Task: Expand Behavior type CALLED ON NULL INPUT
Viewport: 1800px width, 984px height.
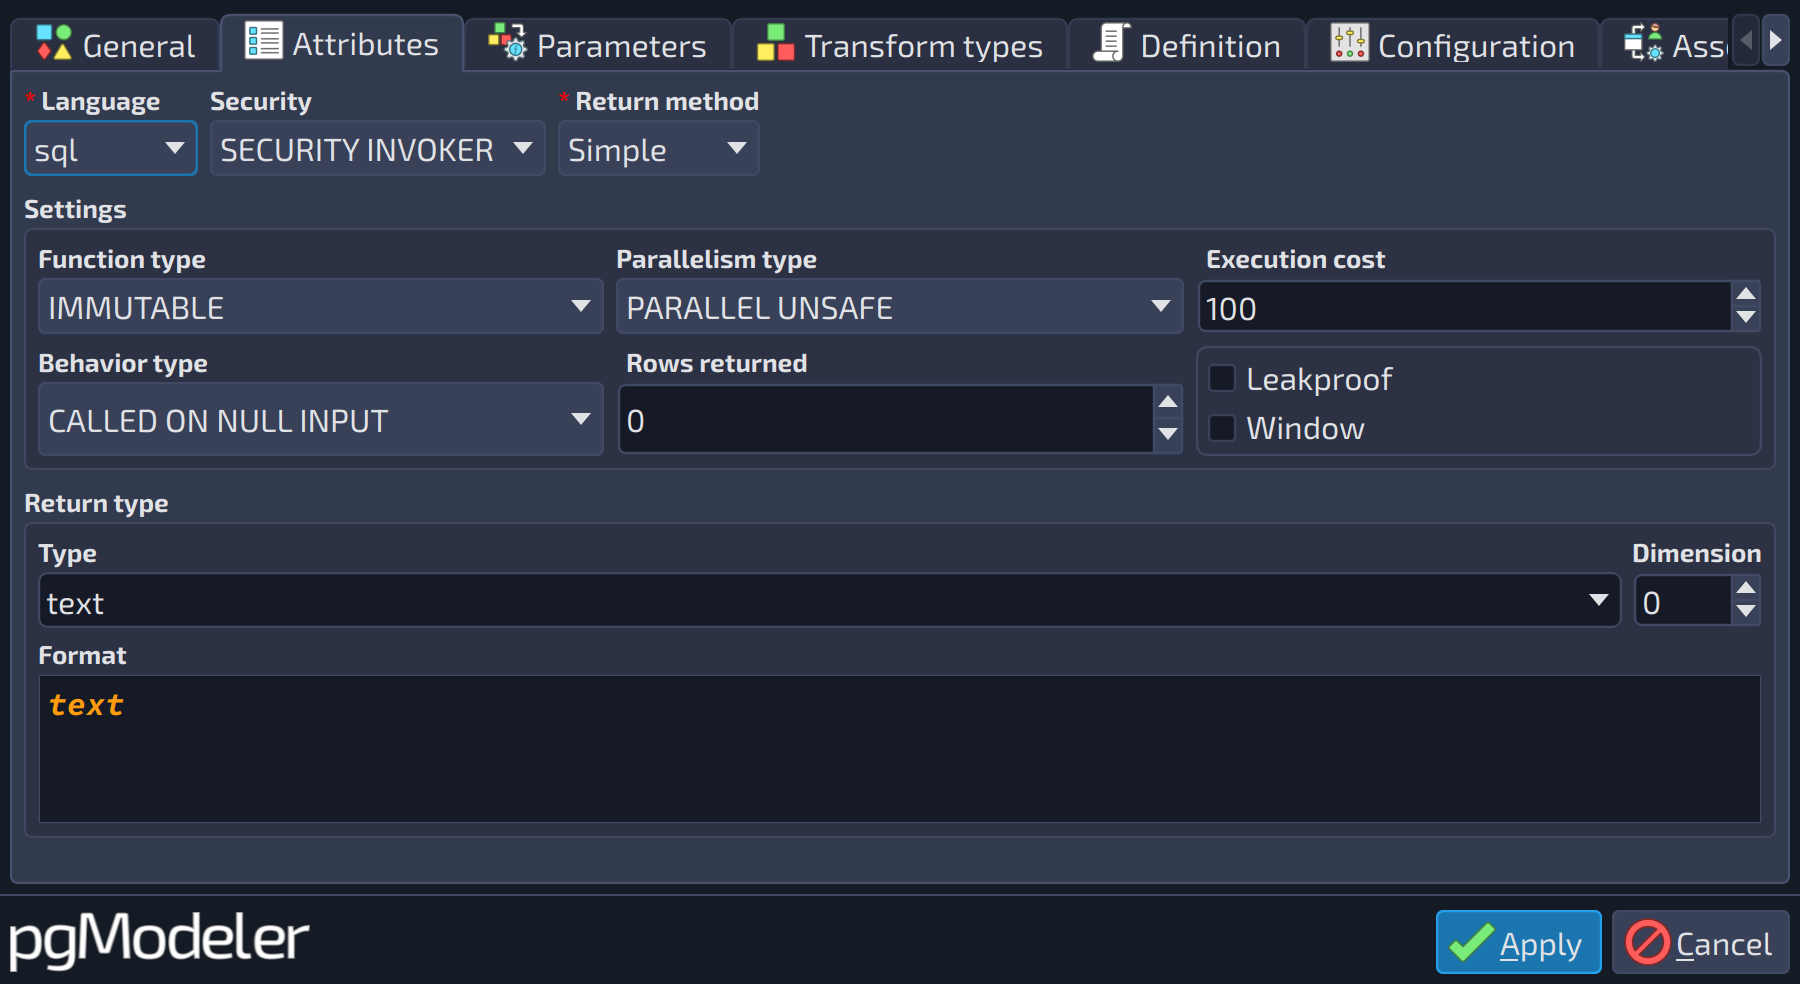Action: (x=320, y=420)
